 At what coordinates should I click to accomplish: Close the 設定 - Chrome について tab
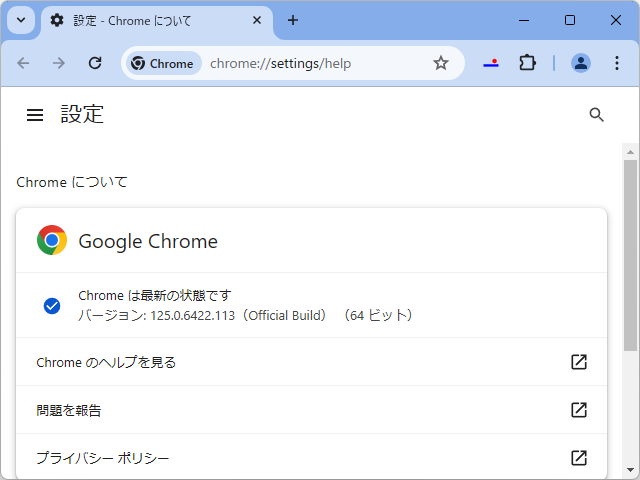point(257,20)
